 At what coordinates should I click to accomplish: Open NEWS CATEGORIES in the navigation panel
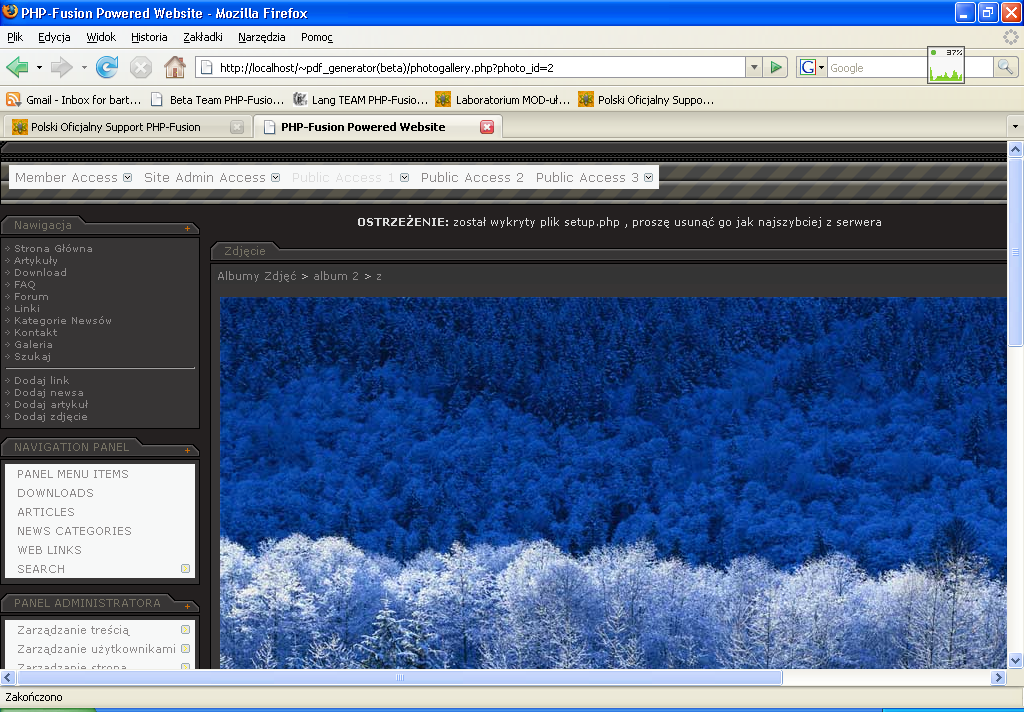click(74, 531)
